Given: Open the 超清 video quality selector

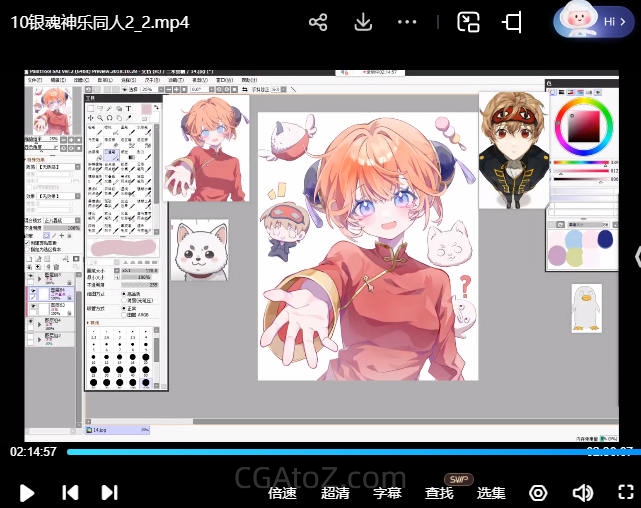Looking at the screenshot, I should [x=335, y=493].
